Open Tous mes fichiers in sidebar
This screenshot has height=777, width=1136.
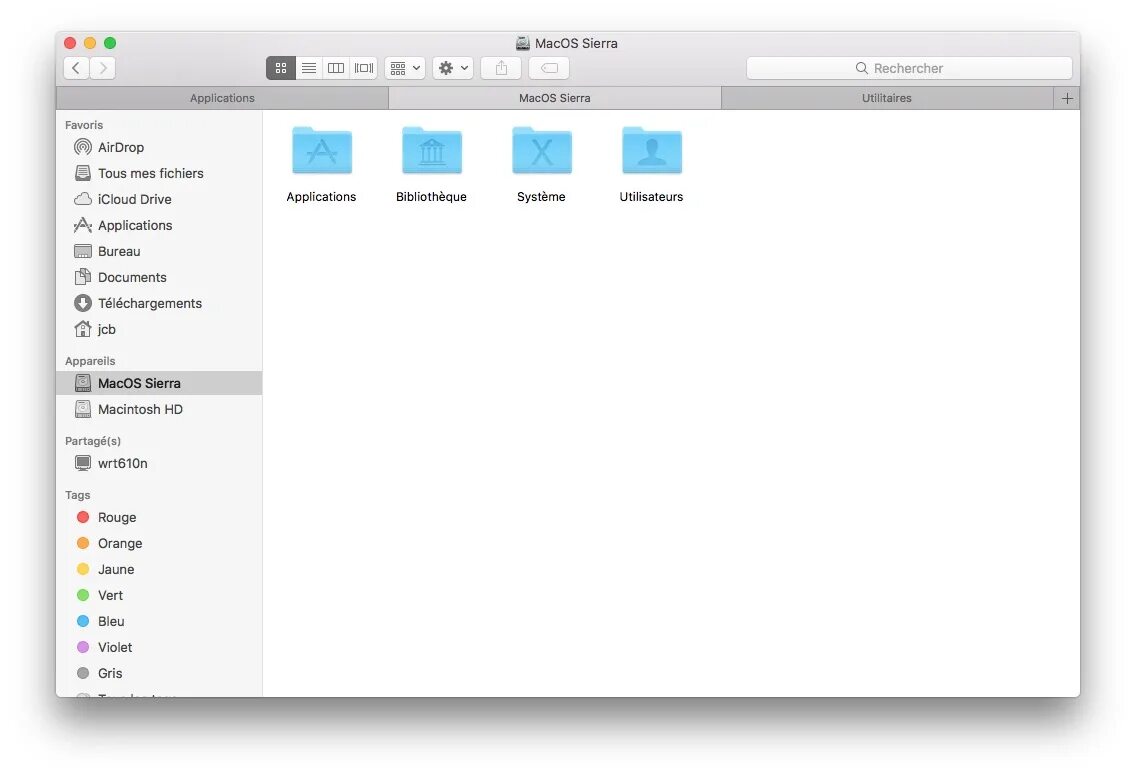coord(159,173)
